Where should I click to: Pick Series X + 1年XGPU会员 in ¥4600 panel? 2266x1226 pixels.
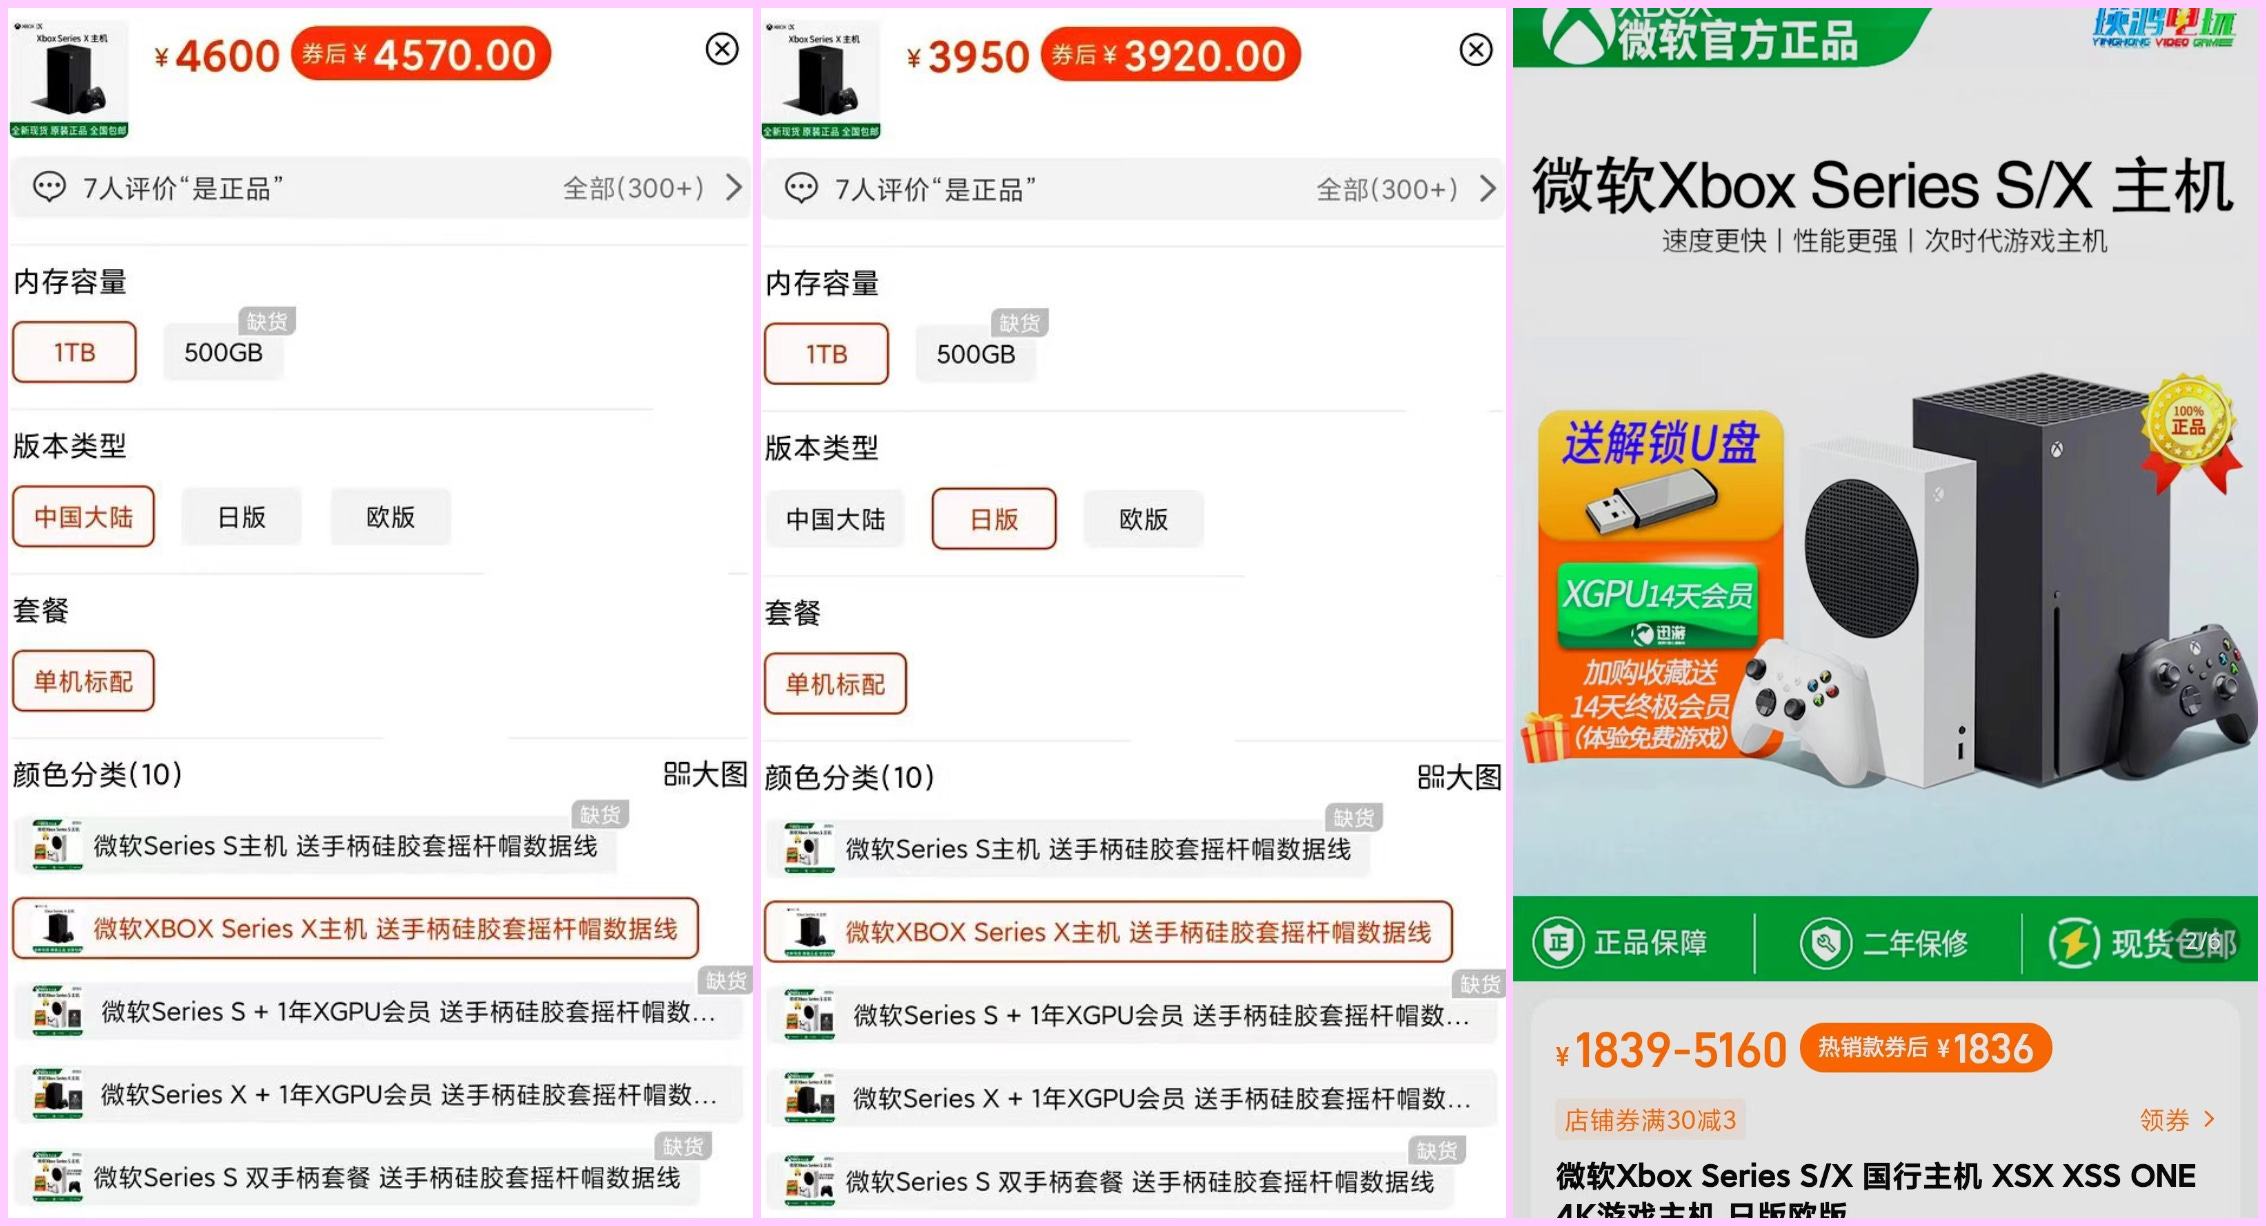(378, 1095)
